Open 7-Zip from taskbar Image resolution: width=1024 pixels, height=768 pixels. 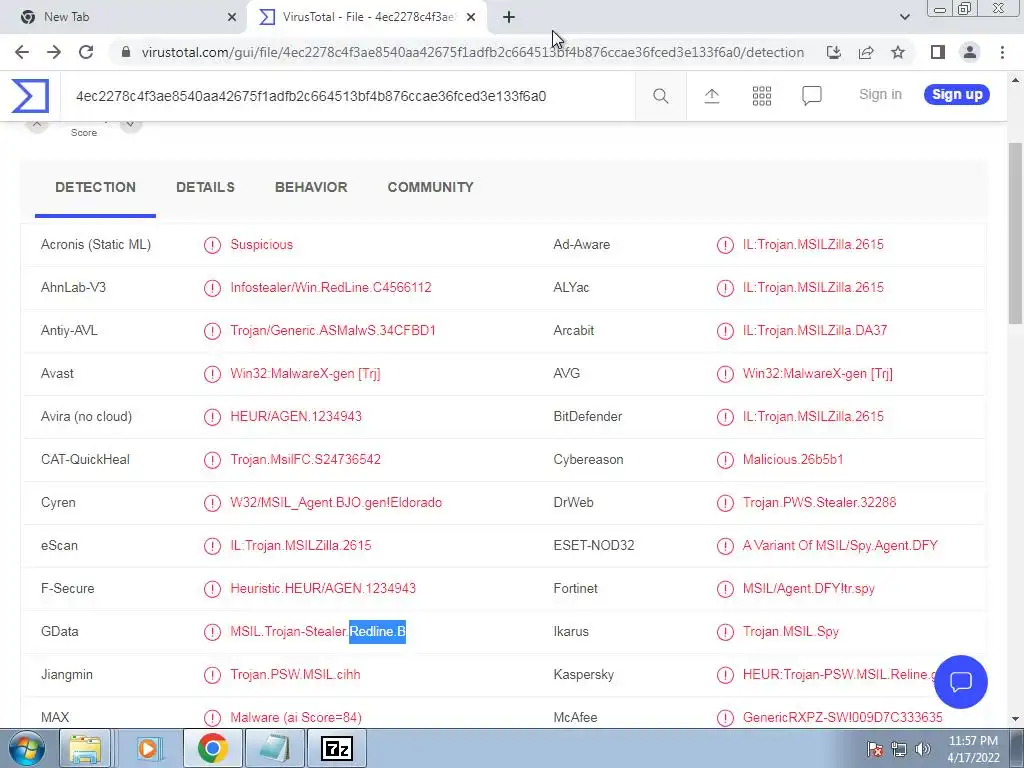pos(336,748)
